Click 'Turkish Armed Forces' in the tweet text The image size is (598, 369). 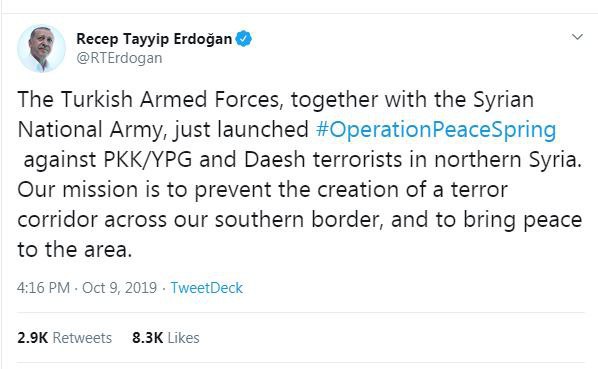coord(172,99)
